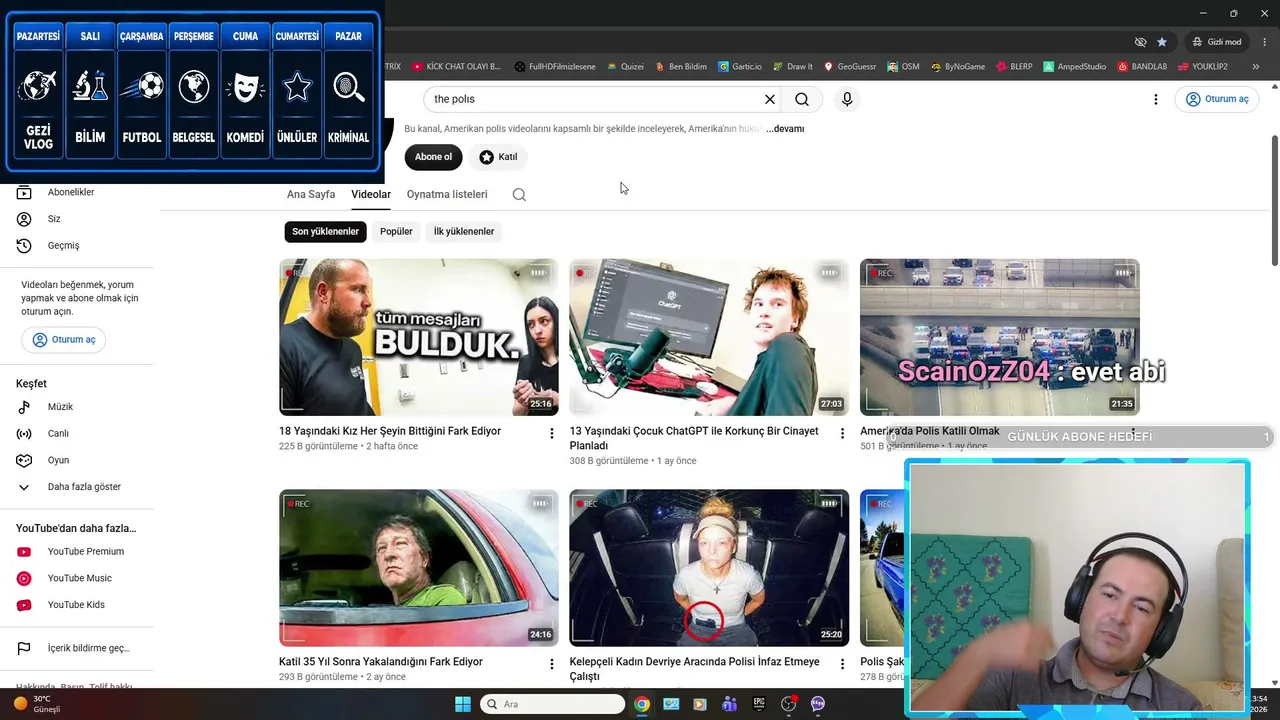Switch to the Ana Sayfa channel tab

coord(311,194)
